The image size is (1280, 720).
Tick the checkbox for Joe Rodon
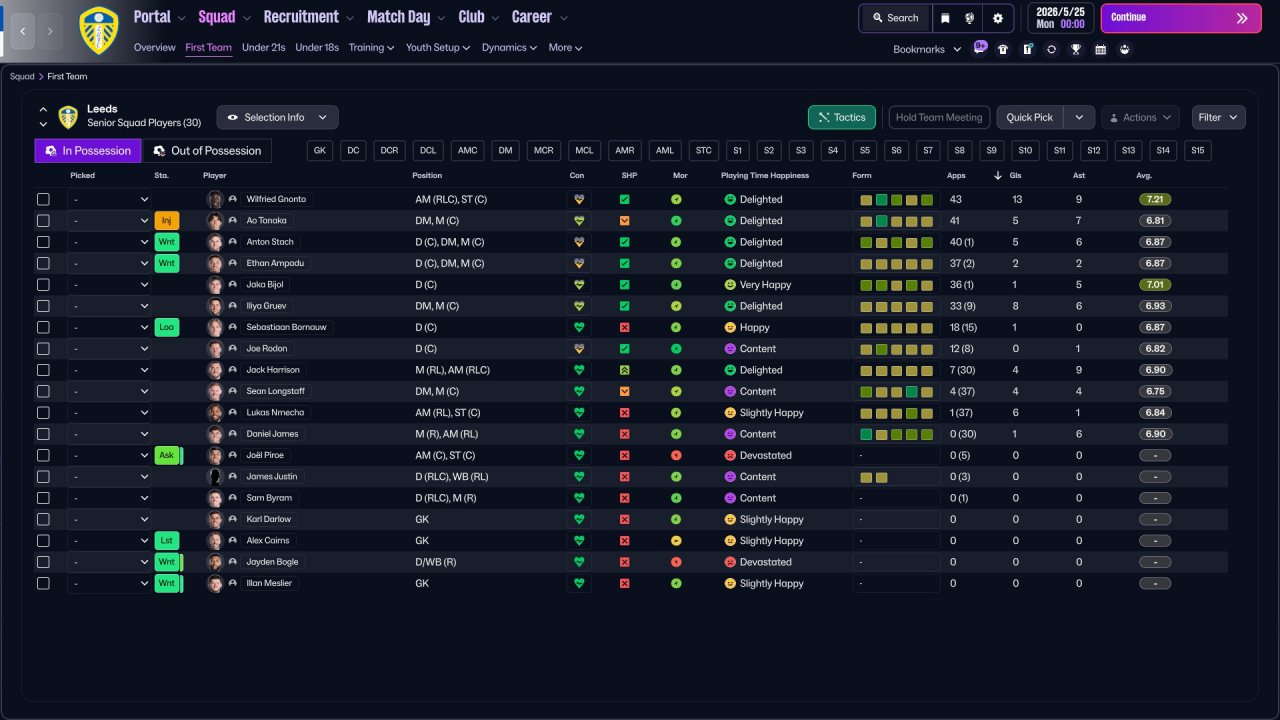(43, 348)
